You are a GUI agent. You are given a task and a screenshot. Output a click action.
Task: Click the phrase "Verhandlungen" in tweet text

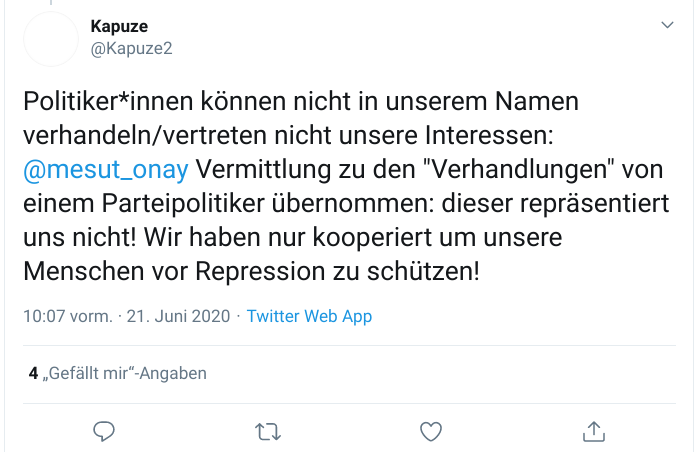pyautogui.click(x=518, y=169)
